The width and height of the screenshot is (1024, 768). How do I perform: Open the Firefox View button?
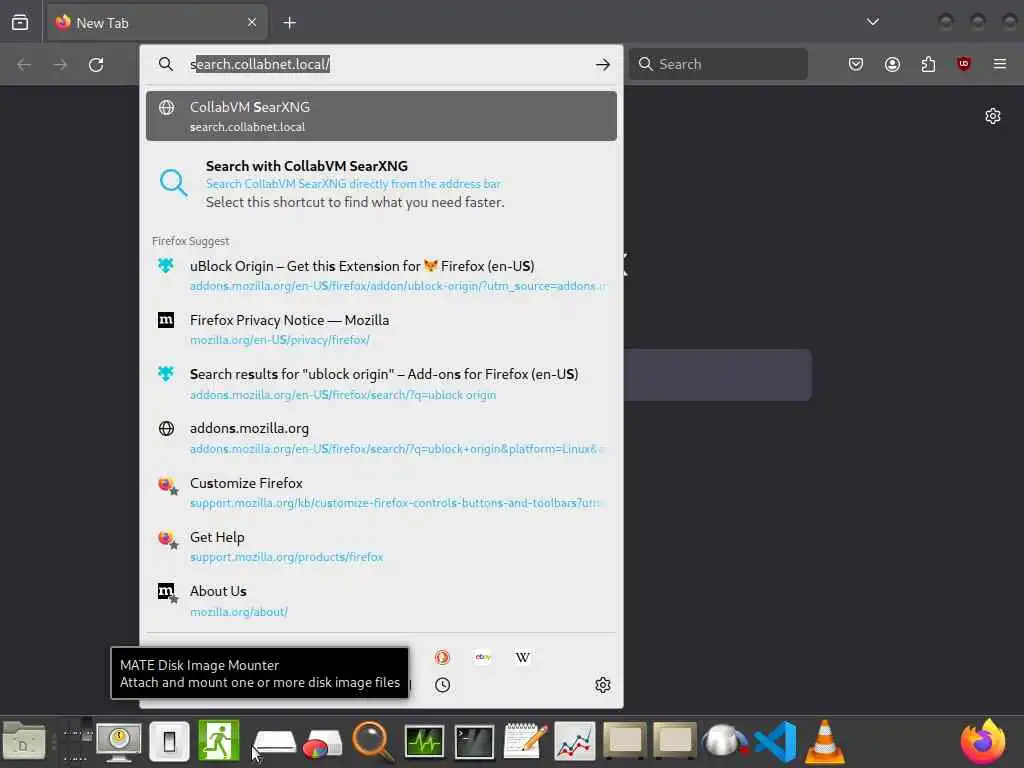point(20,23)
